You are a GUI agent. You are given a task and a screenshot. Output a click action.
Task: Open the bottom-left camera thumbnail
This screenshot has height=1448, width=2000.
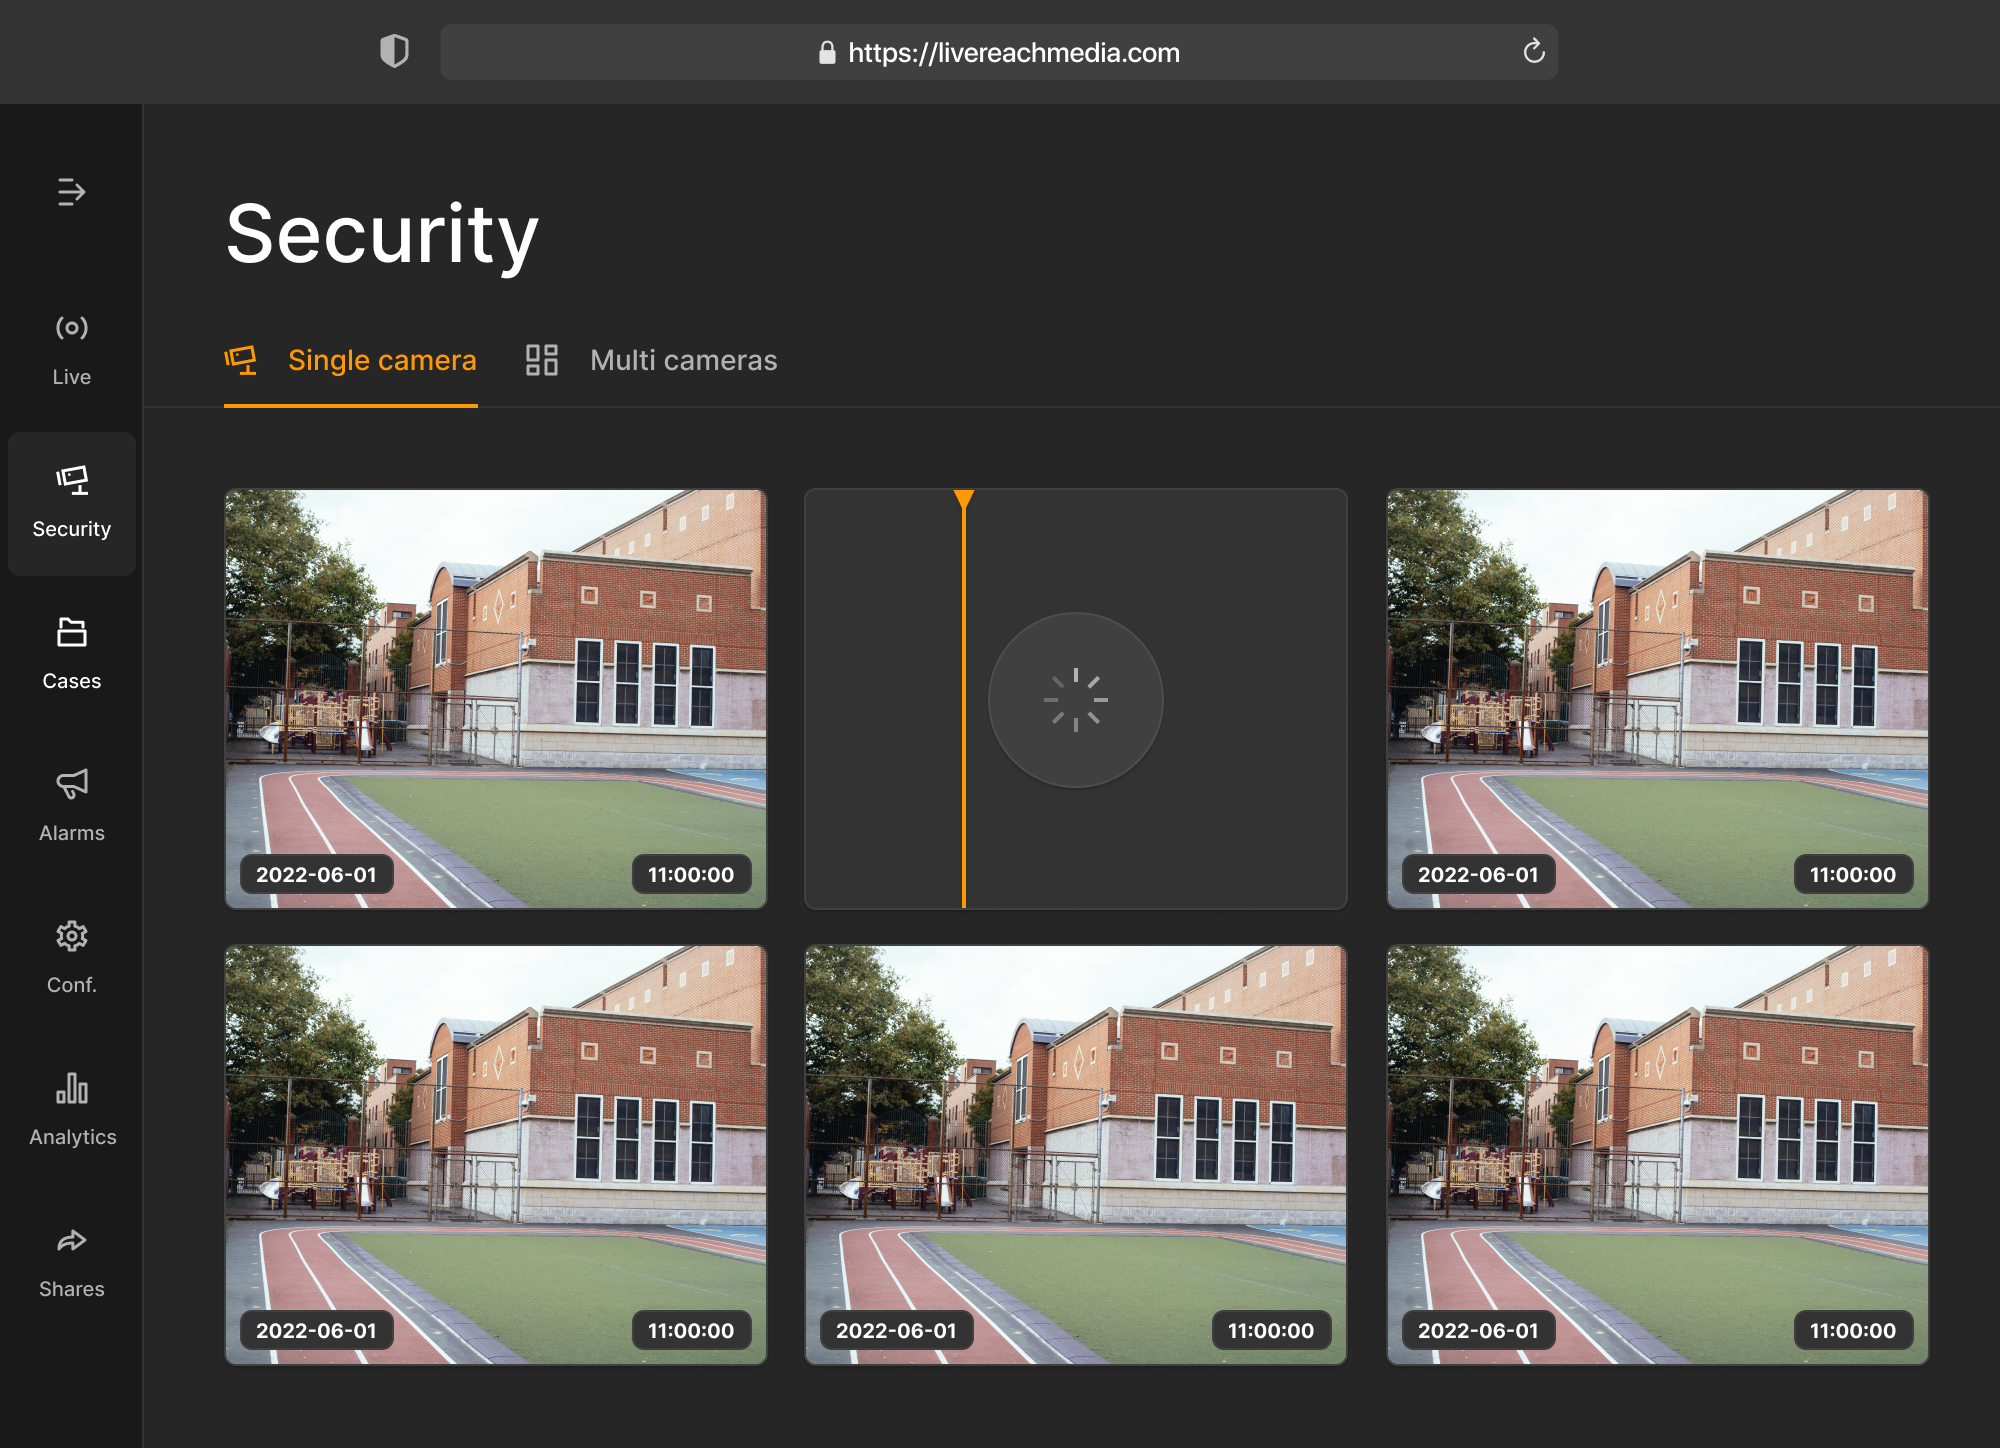point(496,1155)
